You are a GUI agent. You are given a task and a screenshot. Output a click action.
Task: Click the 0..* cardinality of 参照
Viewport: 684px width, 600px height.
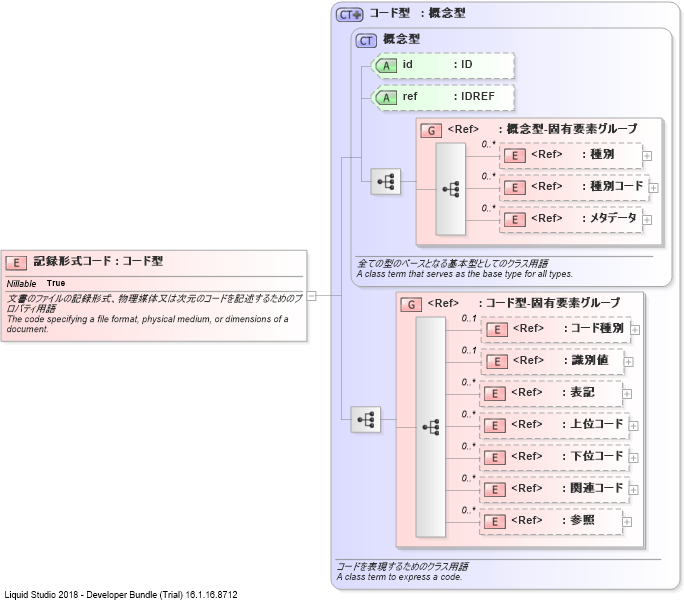coord(469,510)
